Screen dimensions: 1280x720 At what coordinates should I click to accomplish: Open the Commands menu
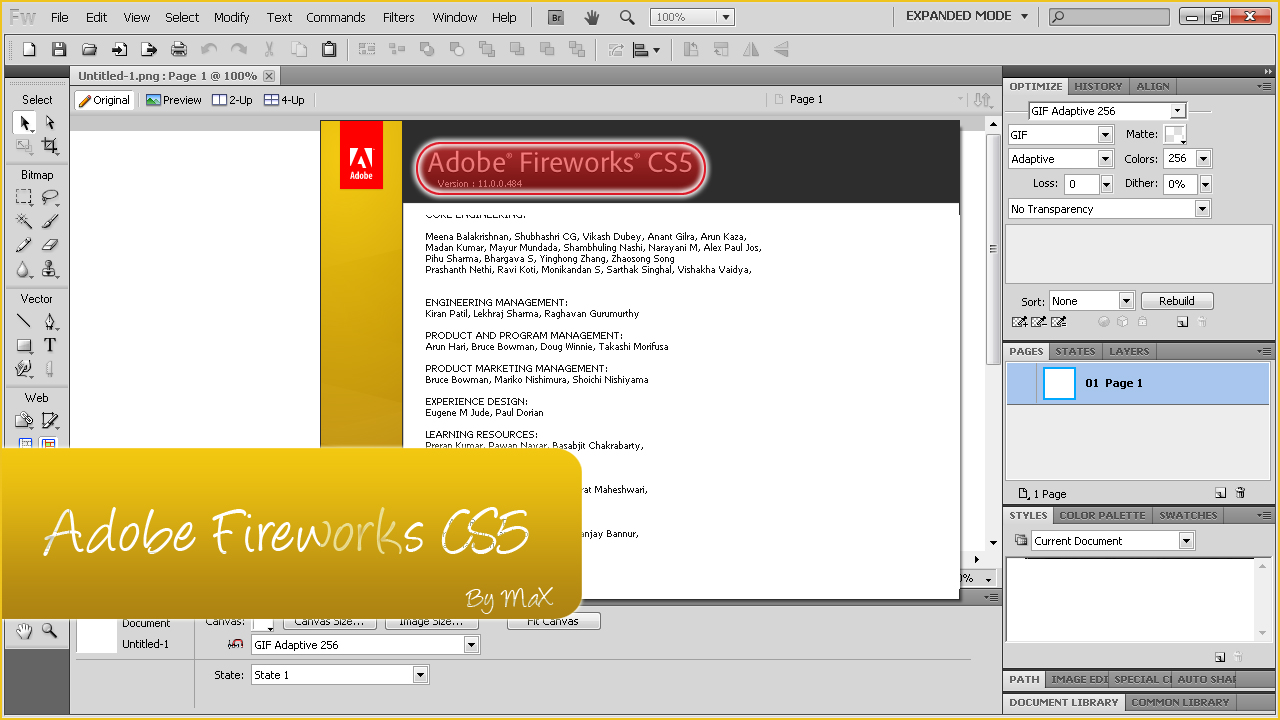click(336, 17)
